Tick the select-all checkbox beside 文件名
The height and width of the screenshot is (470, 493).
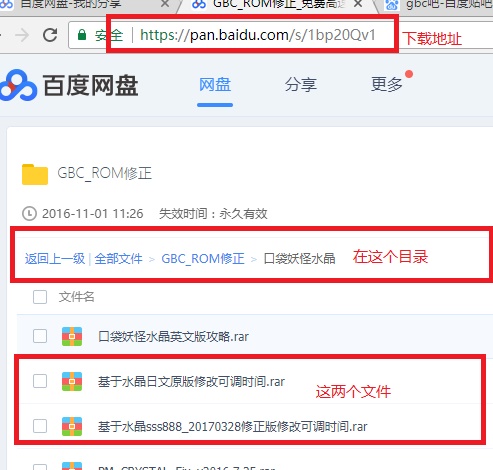(40, 297)
